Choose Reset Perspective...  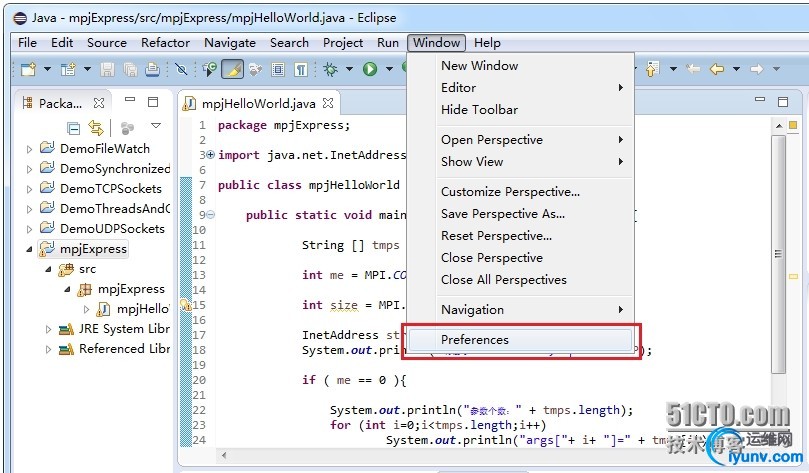(x=520, y=236)
